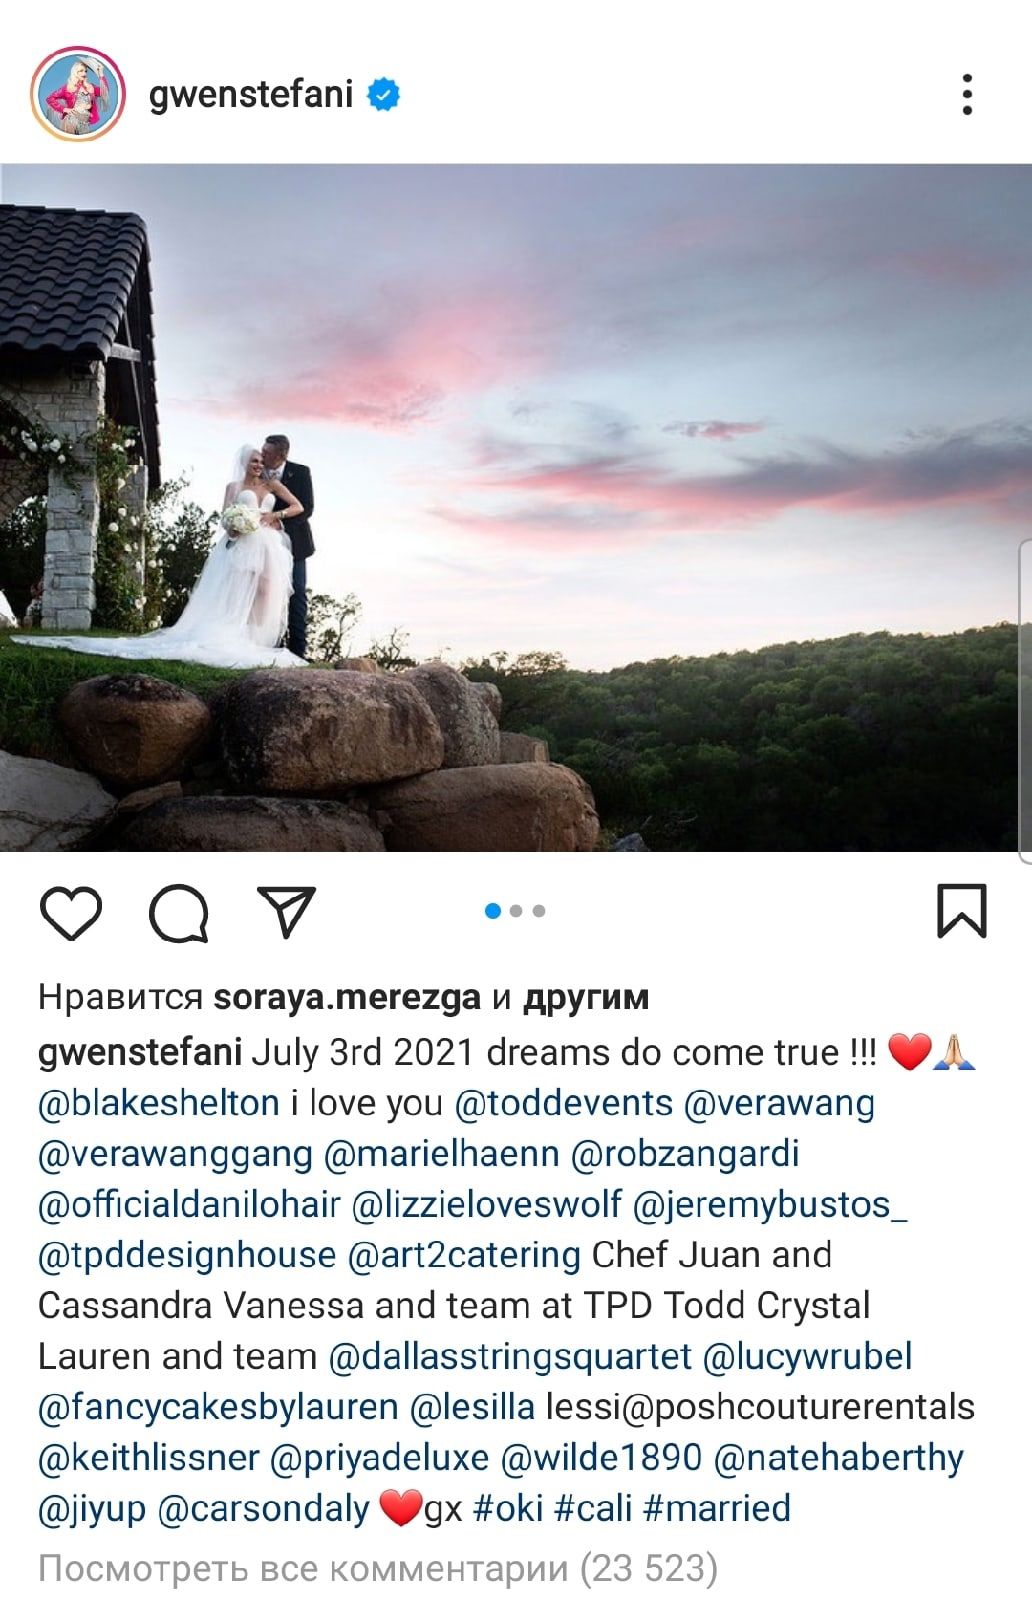The image size is (1032, 1600).
Task: Open @fancycakesbylauren mention
Action: (x=218, y=1407)
